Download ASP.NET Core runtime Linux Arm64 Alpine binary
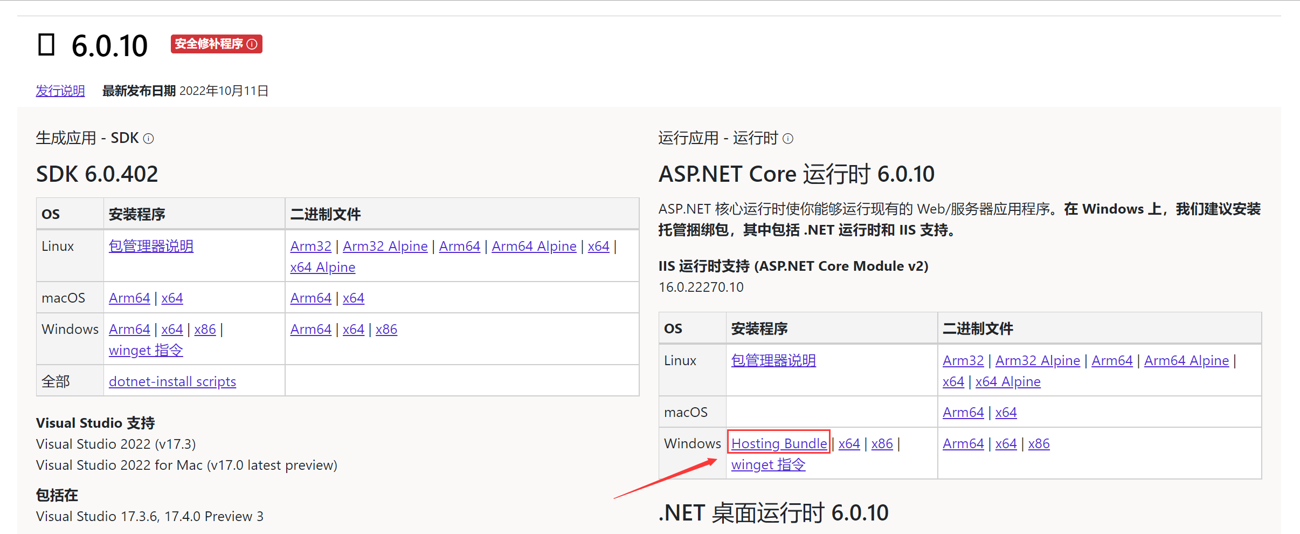1300x534 pixels. [x=1186, y=360]
